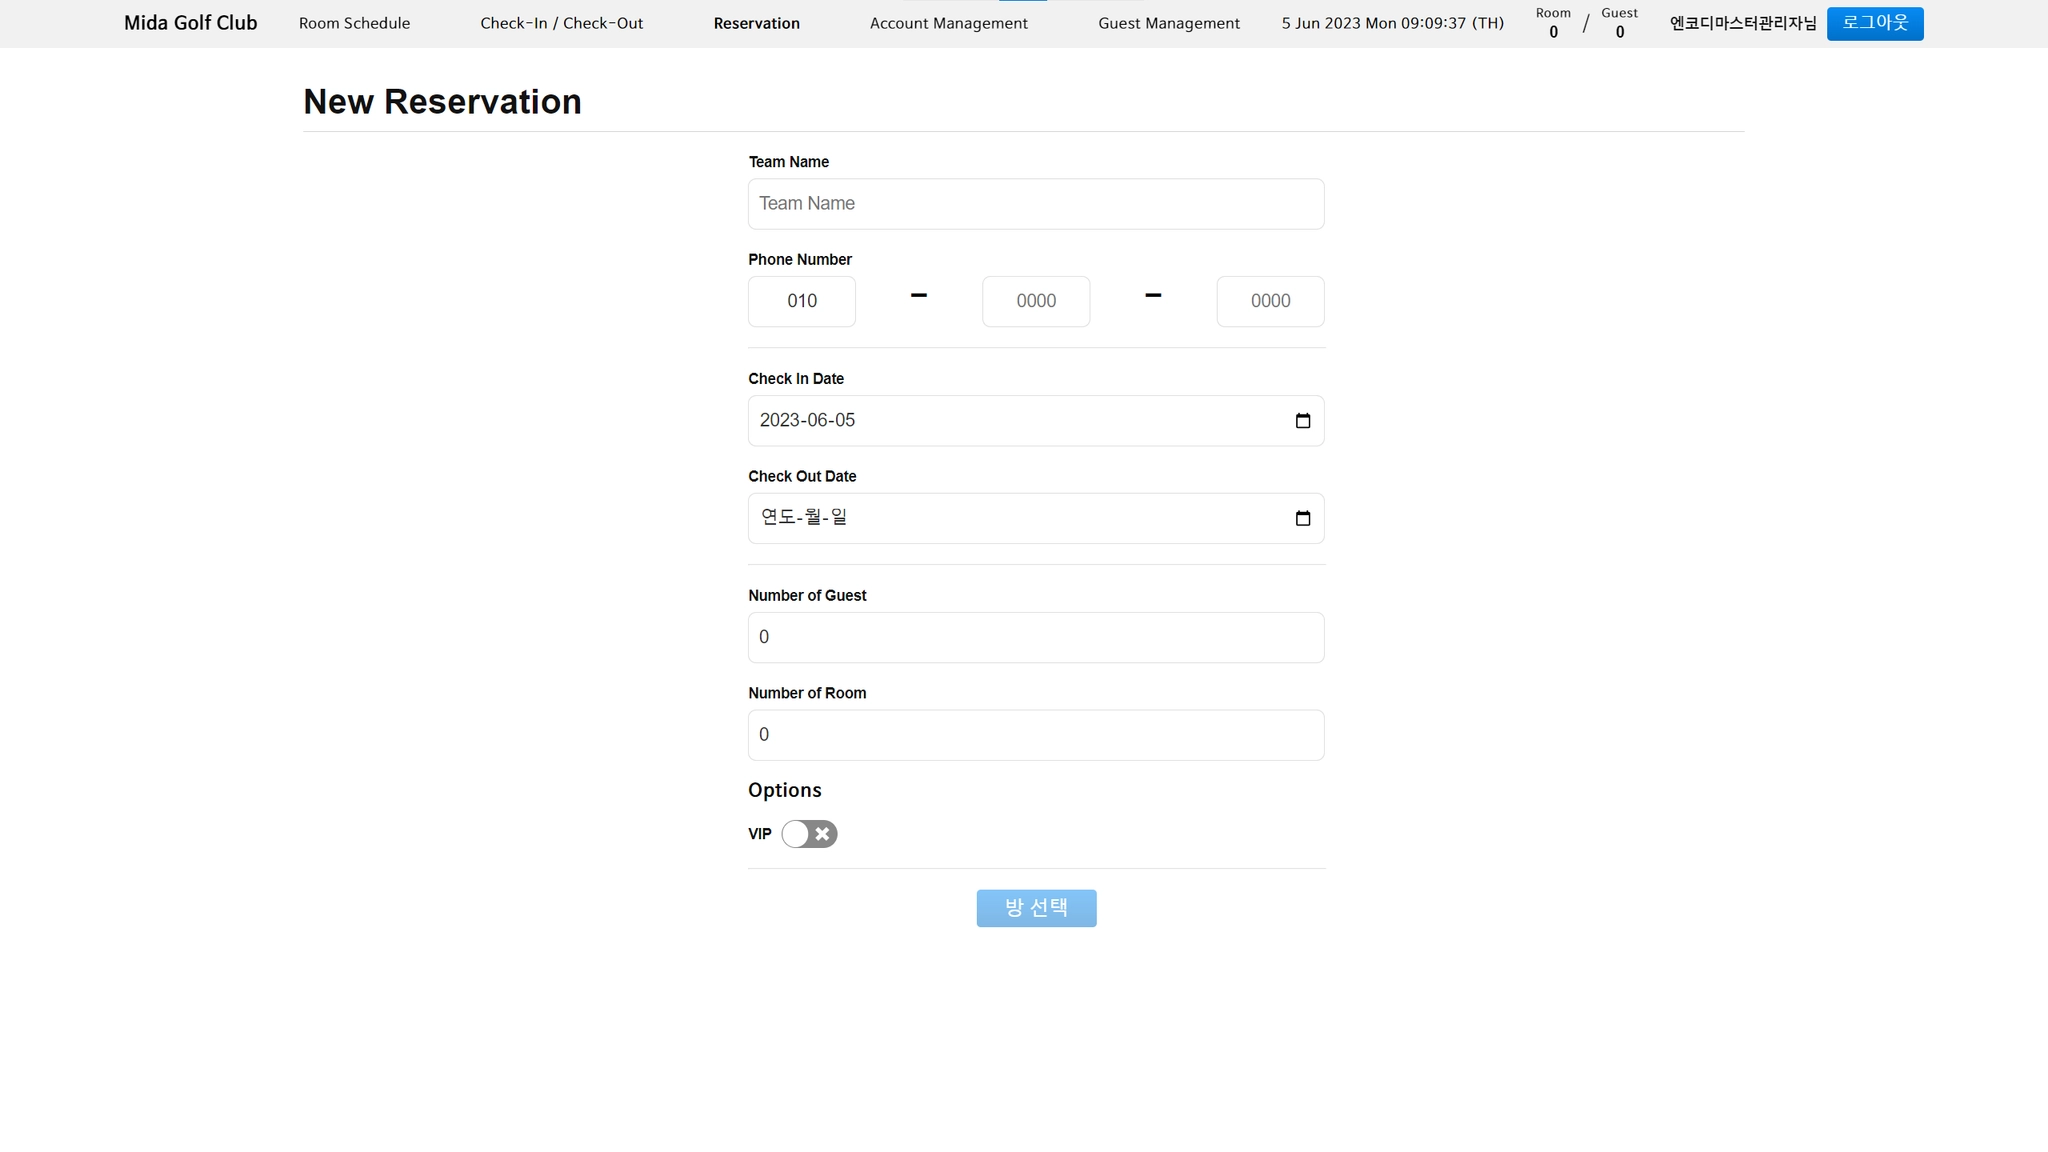This screenshot has width=2048, height=1152.
Task: Open Check-In / Check-Out menu item
Action: (x=561, y=23)
